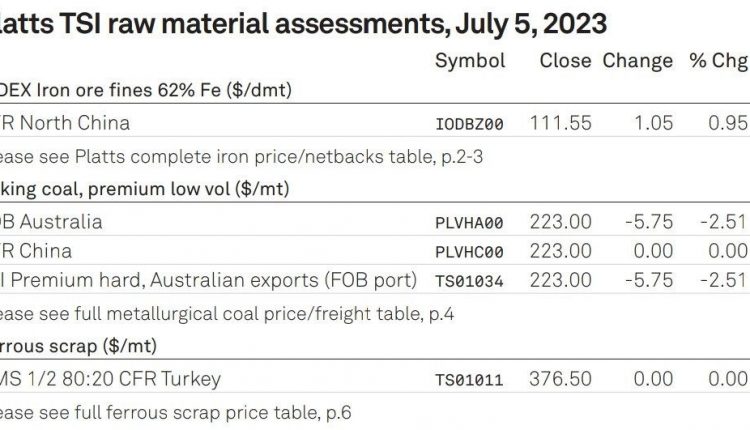This screenshot has width=750, height=430.
Task: Click the Symbol column header
Action: [x=470, y=61]
